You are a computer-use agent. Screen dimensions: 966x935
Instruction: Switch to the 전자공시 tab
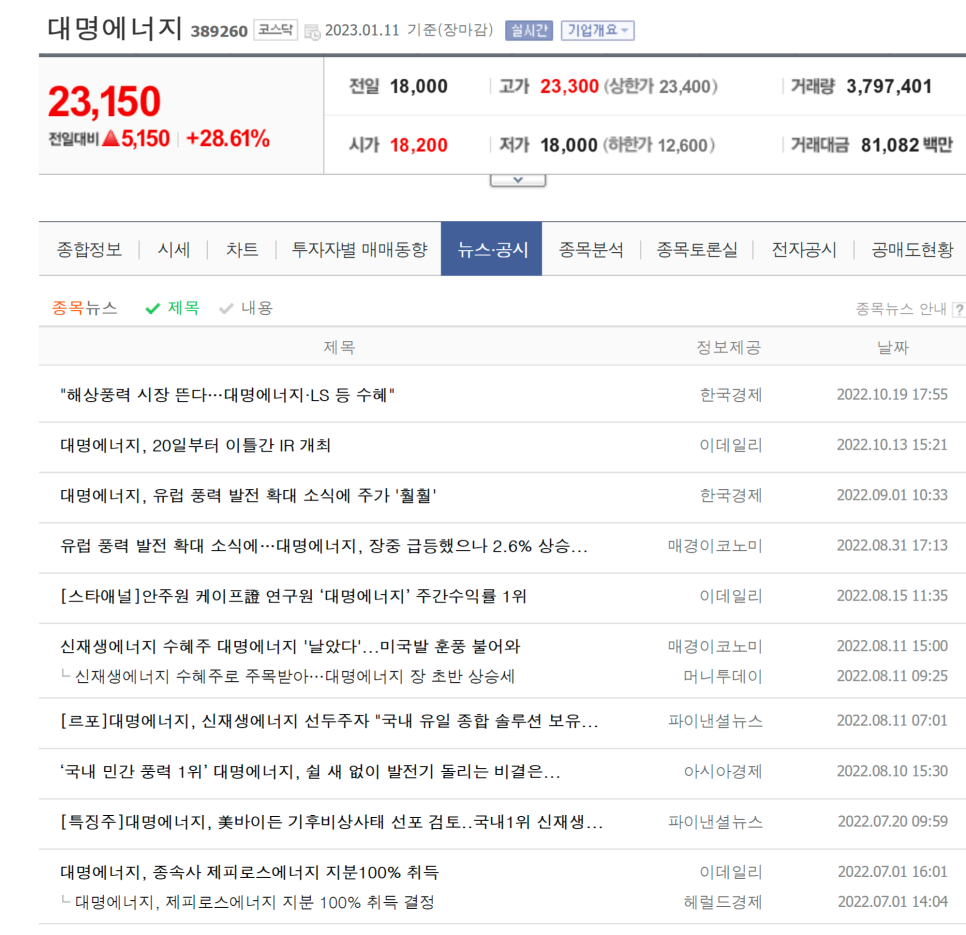tap(804, 249)
